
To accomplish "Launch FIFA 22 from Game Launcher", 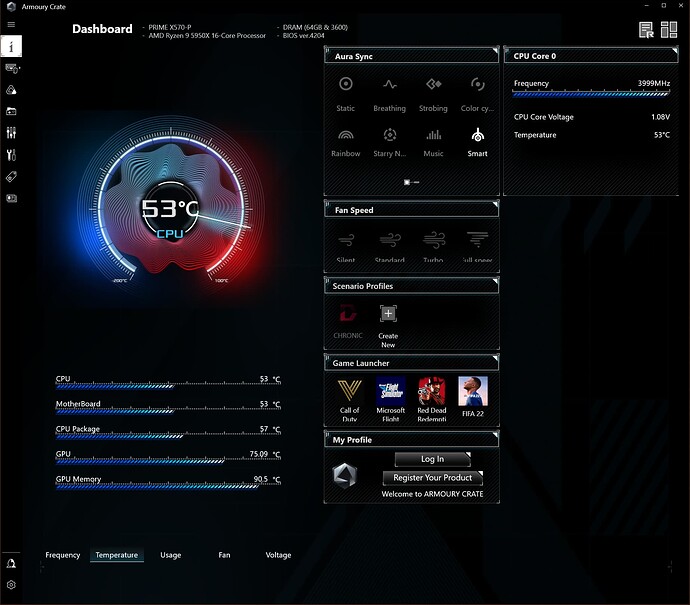I will [x=473, y=397].
